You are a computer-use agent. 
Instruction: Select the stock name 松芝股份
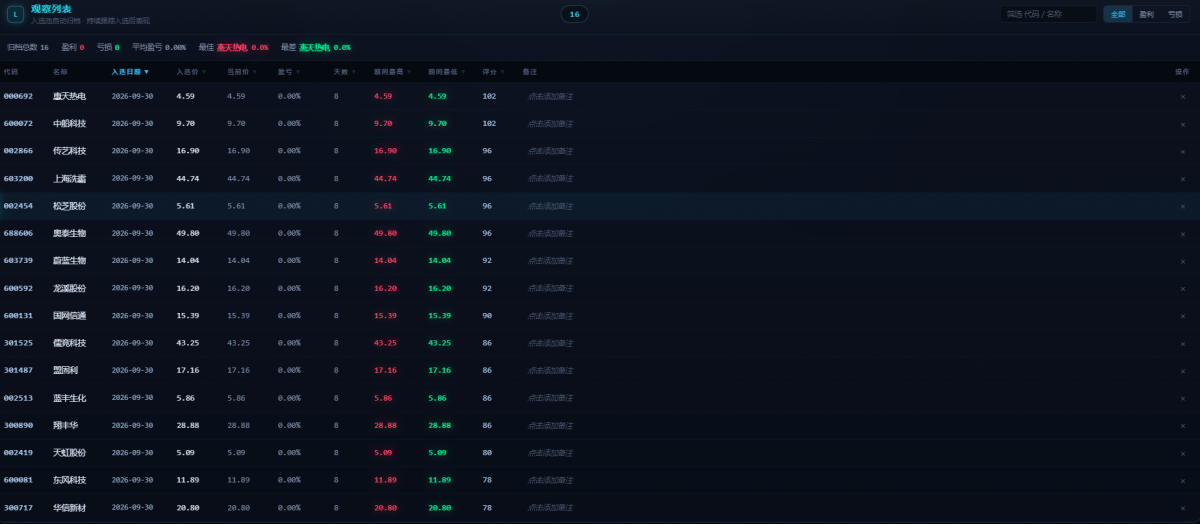point(69,206)
